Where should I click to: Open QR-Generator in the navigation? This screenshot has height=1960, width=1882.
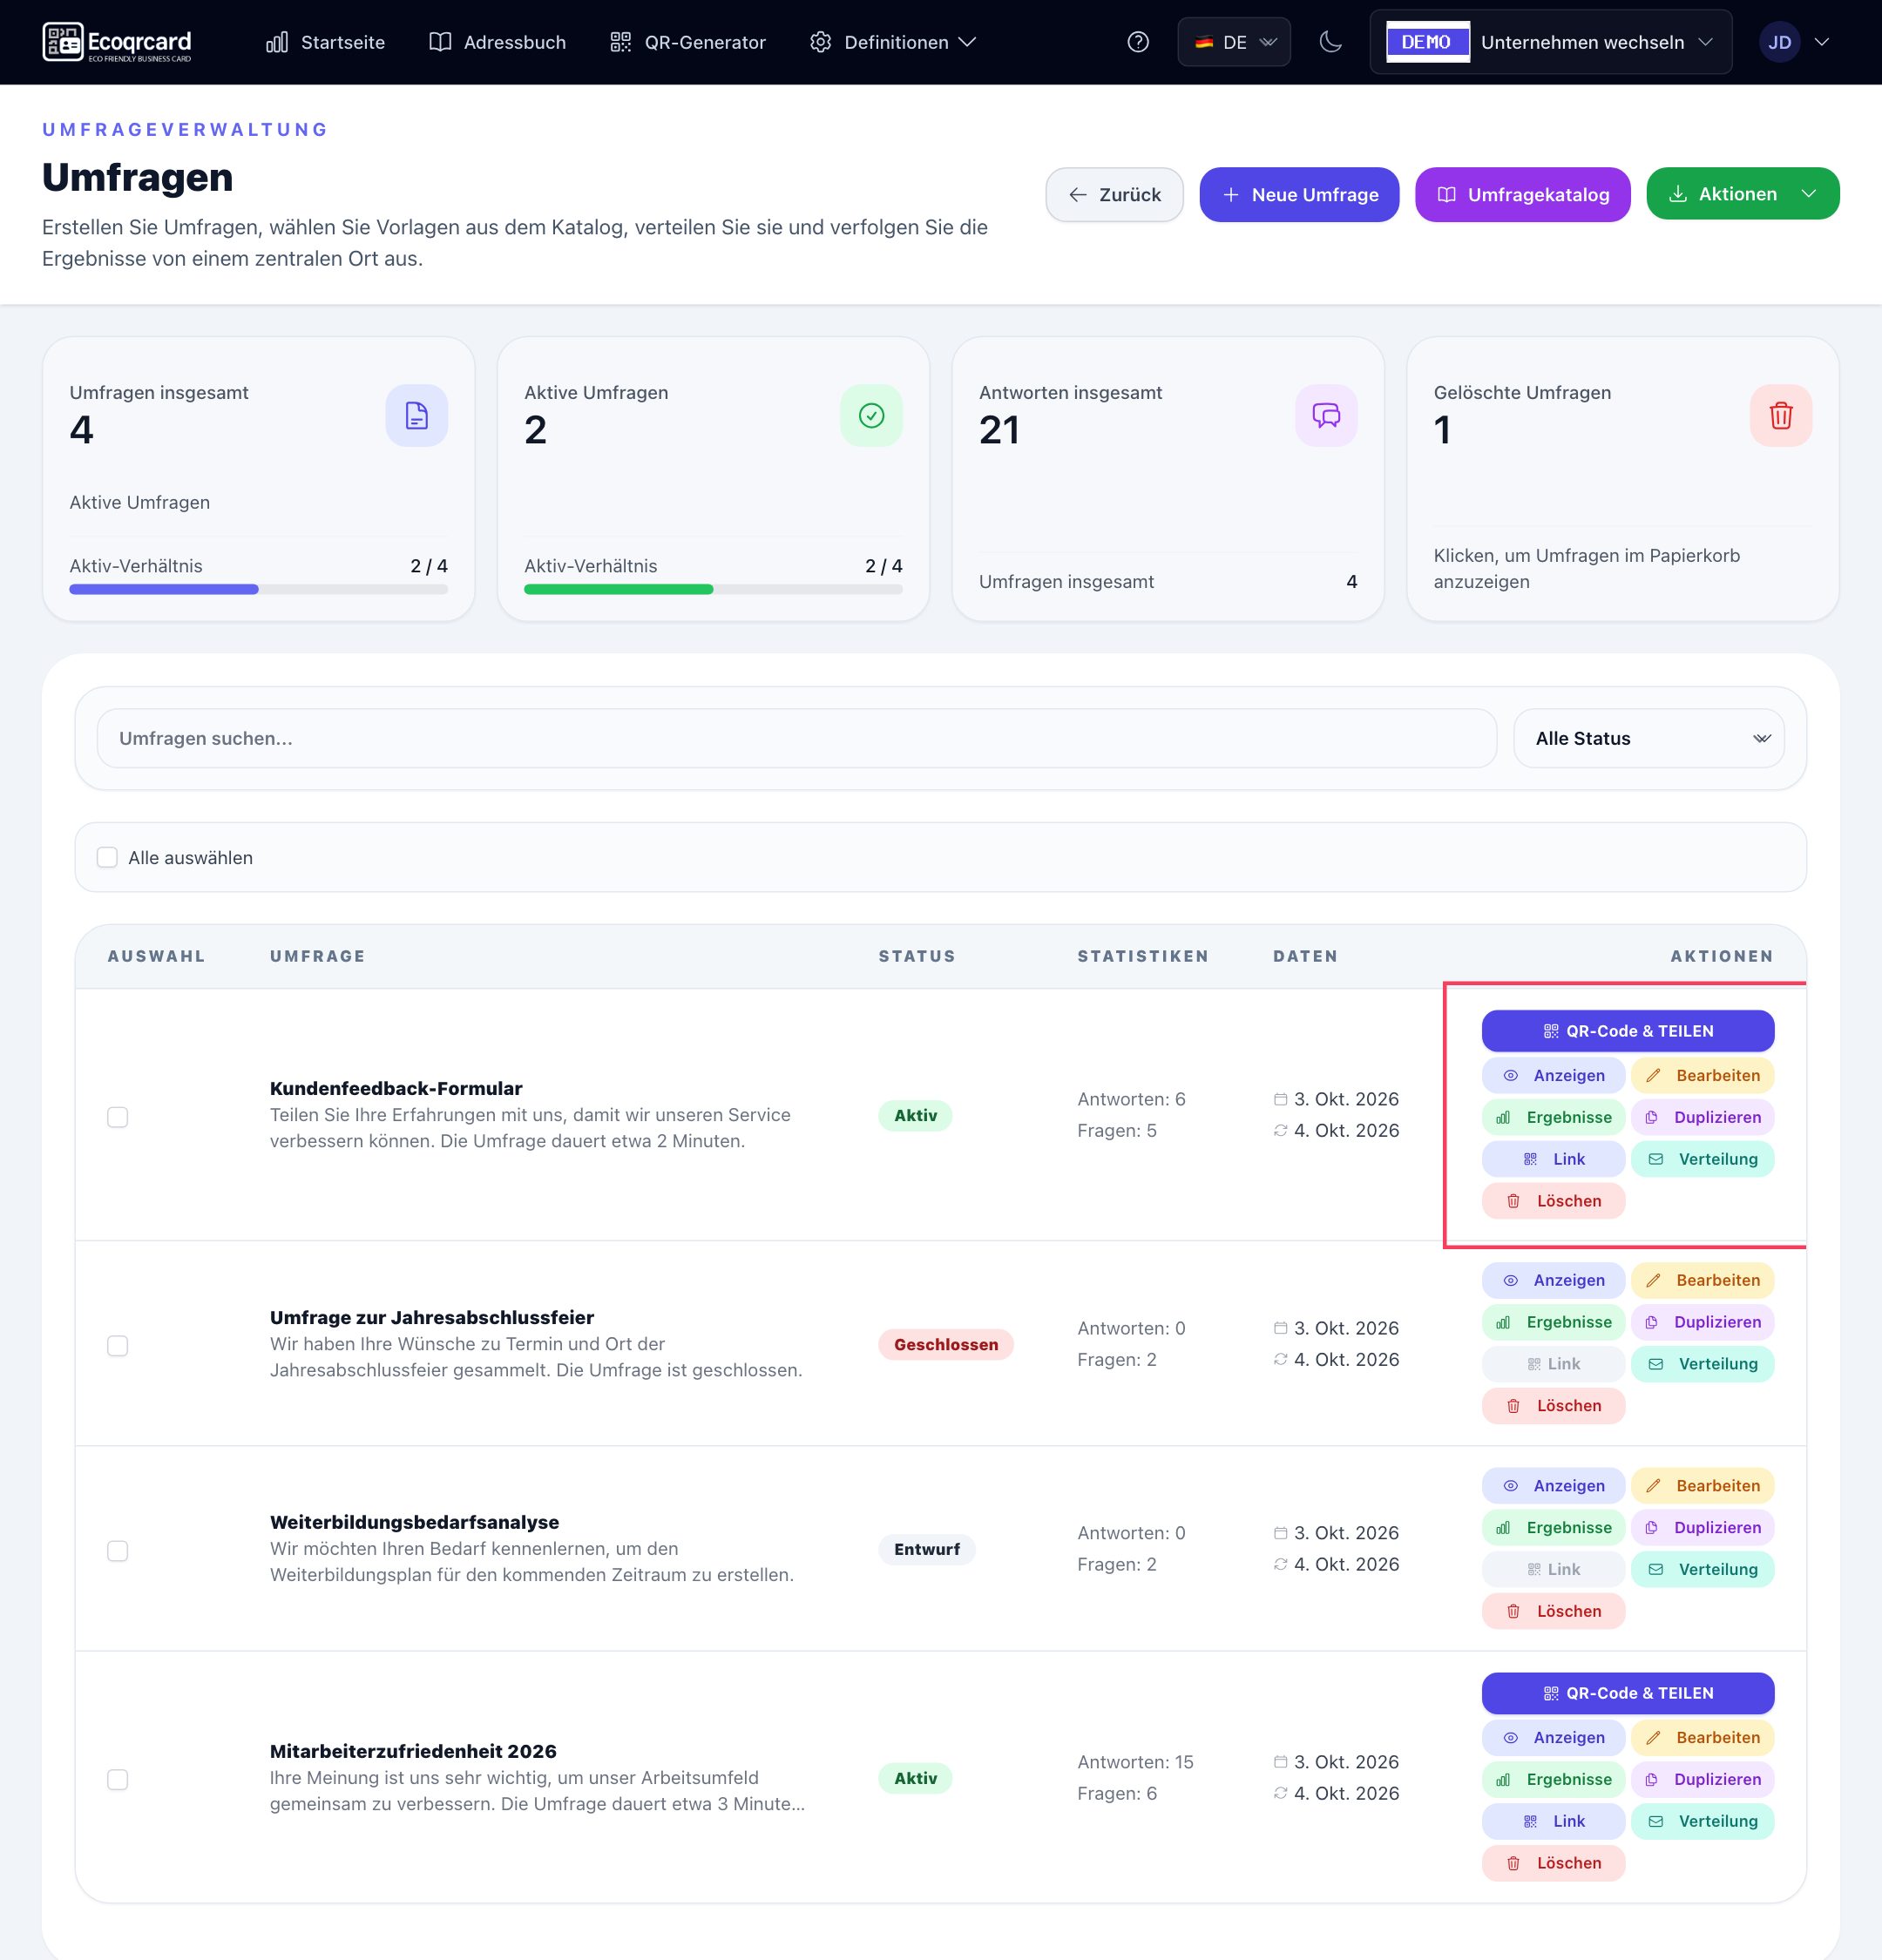click(688, 42)
